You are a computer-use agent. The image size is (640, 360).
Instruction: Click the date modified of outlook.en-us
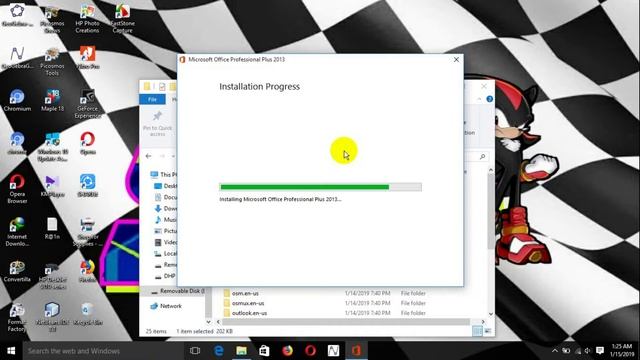click(367, 313)
